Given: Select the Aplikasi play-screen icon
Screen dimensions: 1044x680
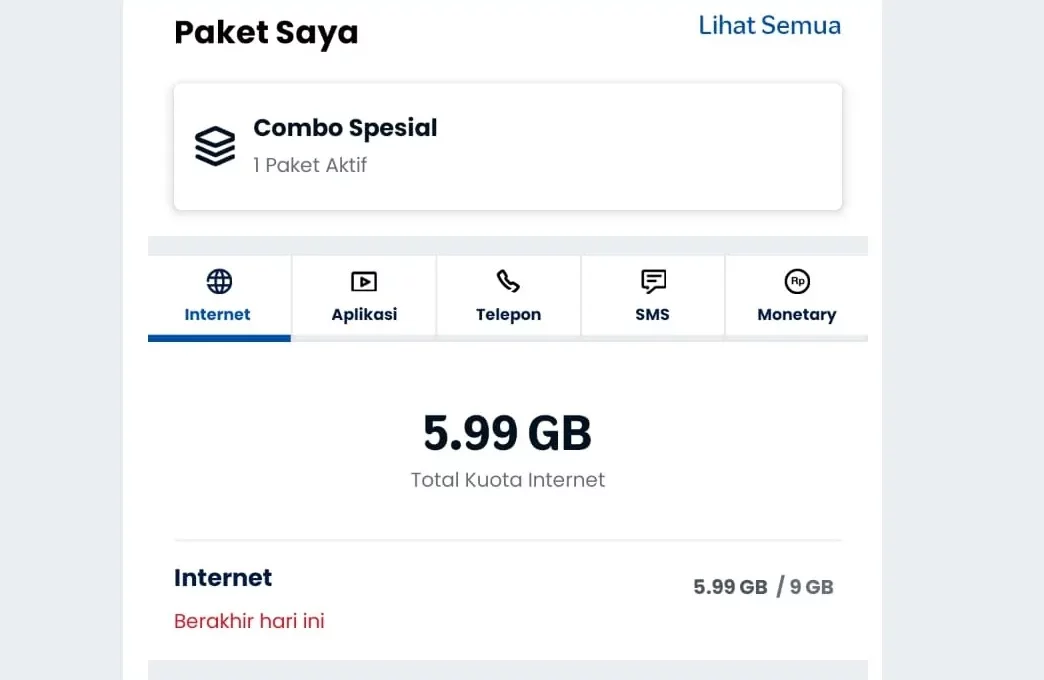Looking at the screenshot, I should click(364, 282).
